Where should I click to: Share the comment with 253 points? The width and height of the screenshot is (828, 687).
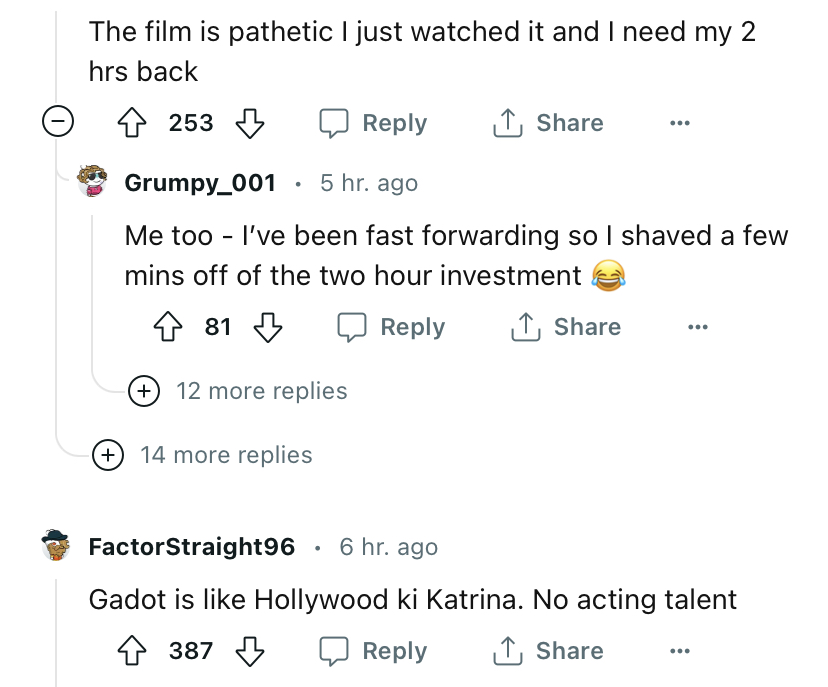point(548,123)
